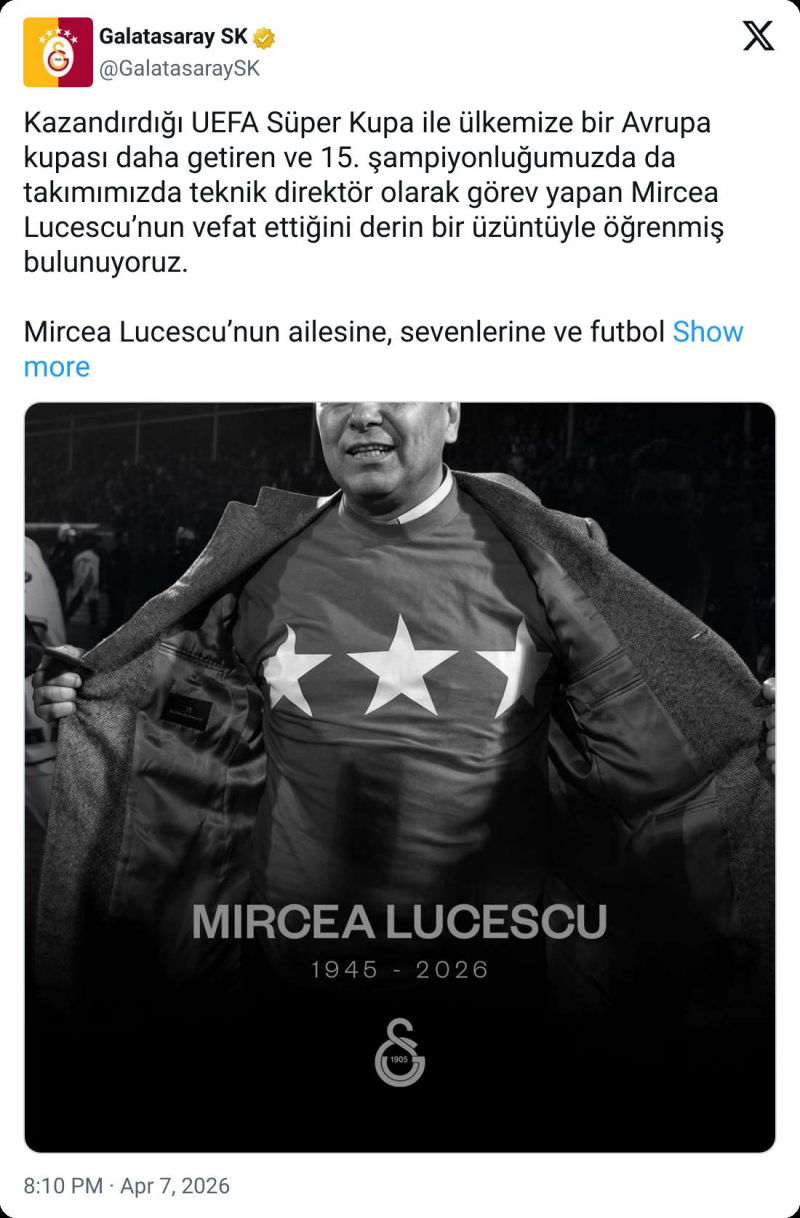Screen dimensions: 800x1218
Task: Open the Mircea Lucescu memorial image
Action: (400, 777)
